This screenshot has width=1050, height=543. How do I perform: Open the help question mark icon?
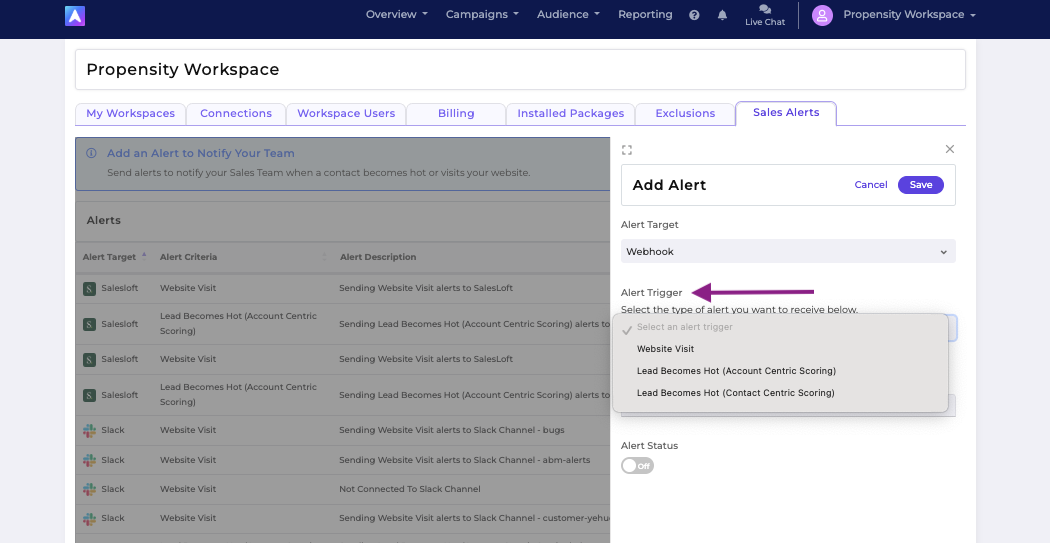(694, 15)
